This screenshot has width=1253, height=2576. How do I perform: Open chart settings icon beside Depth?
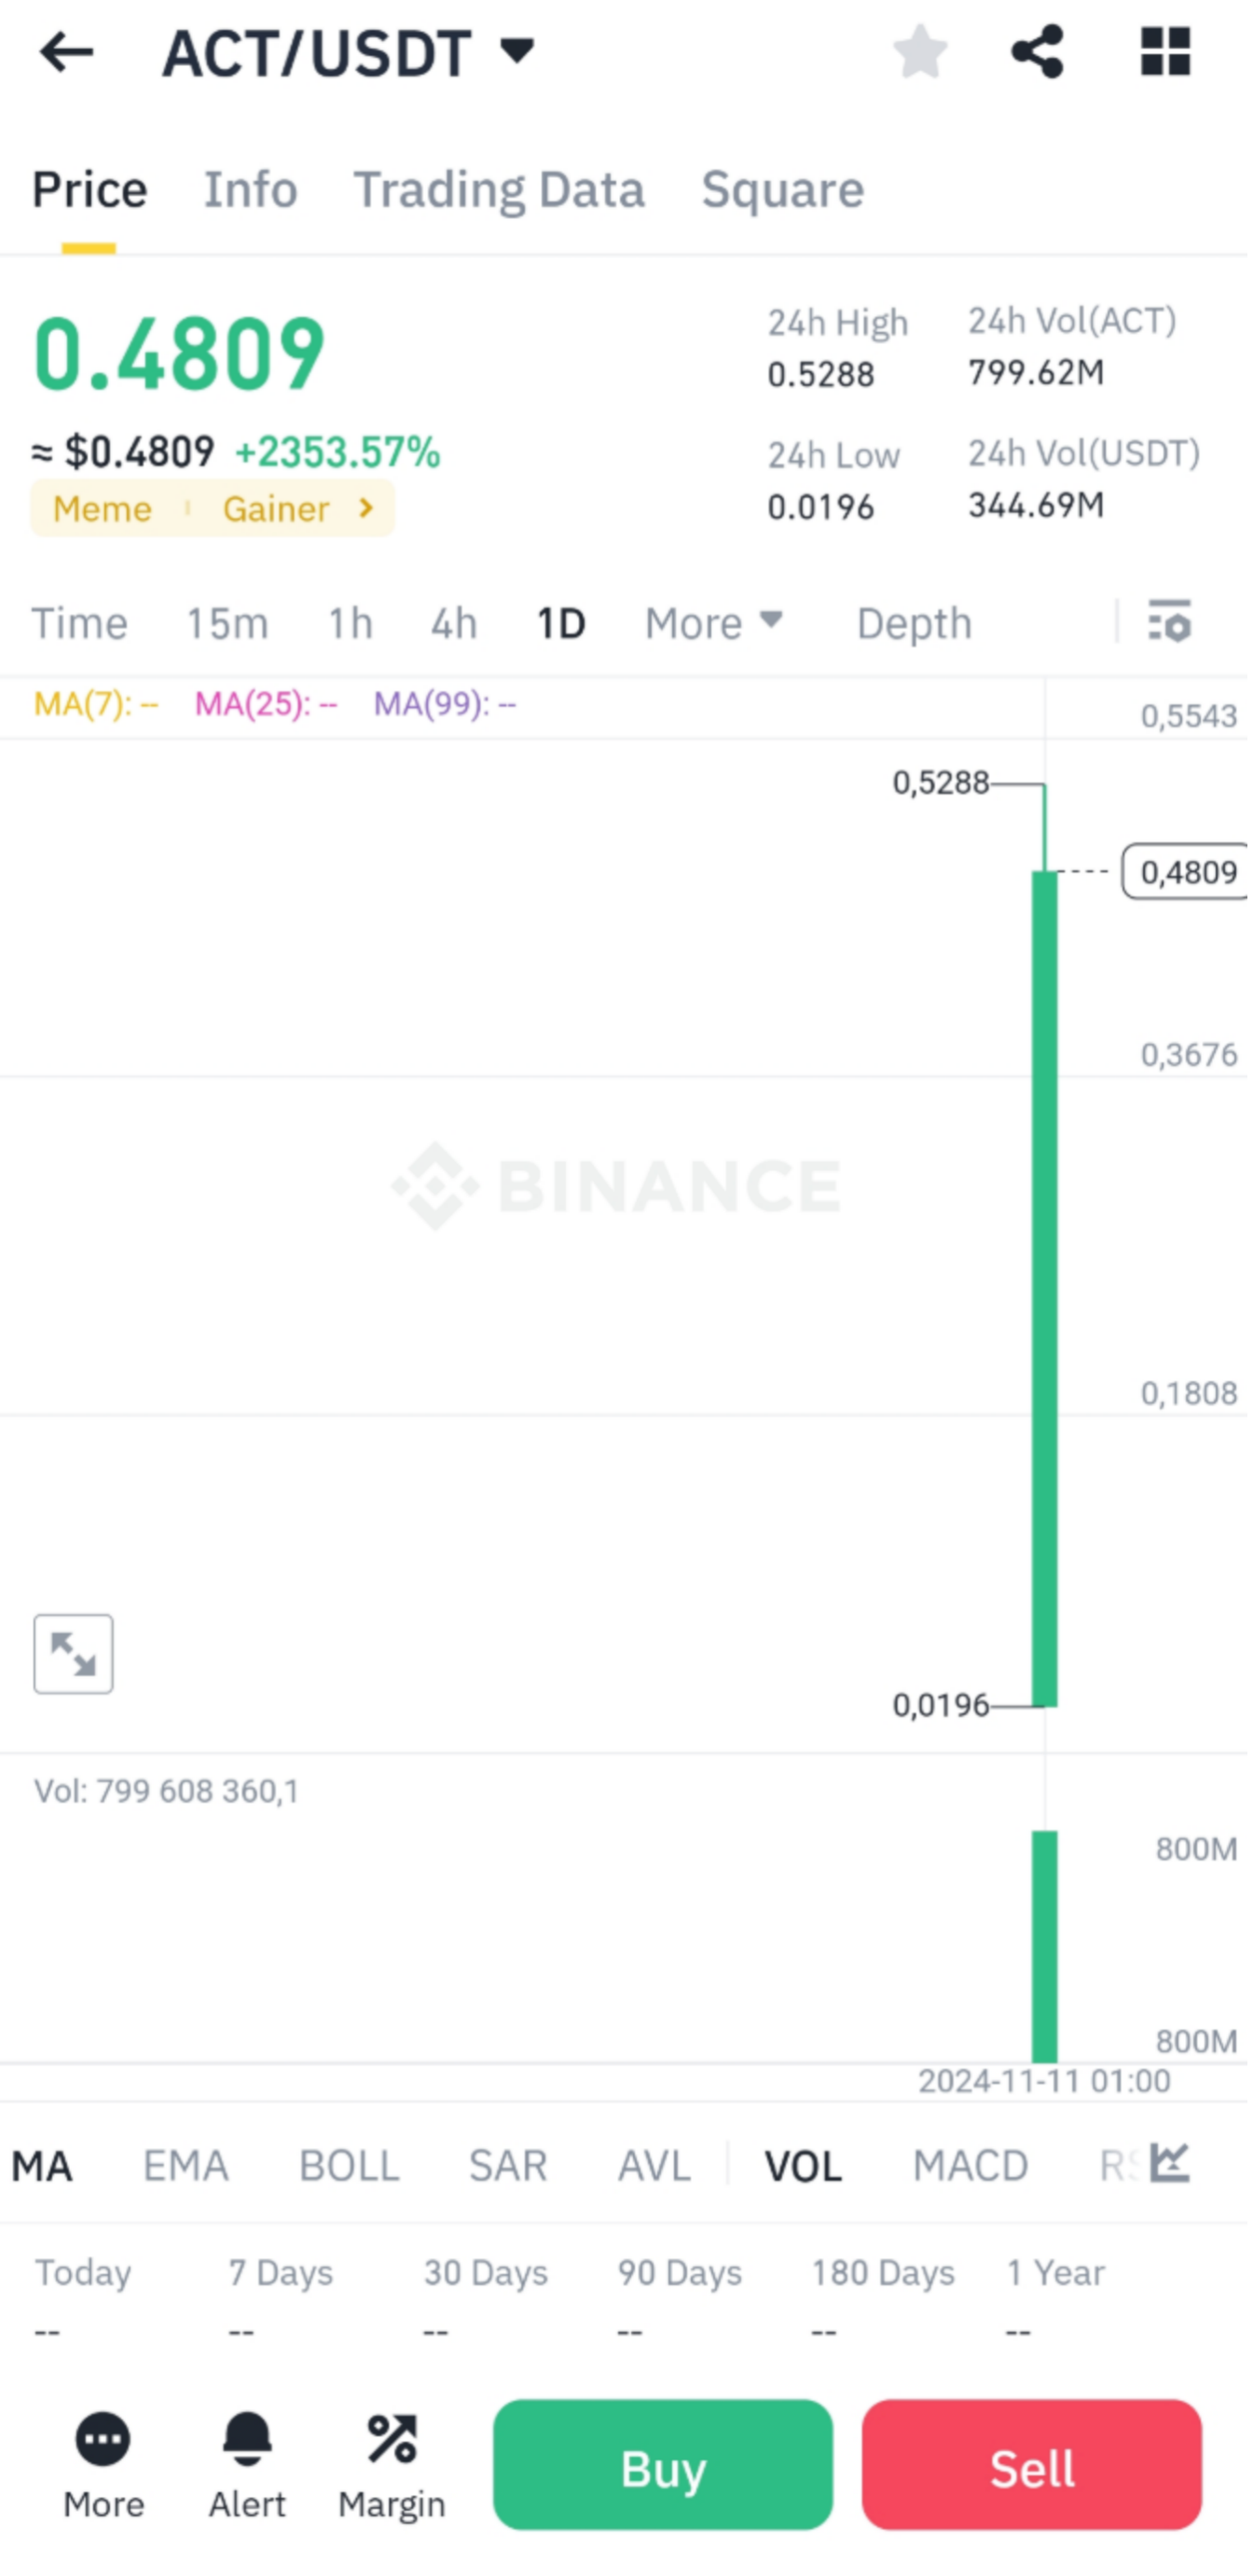(x=1169, y=622)
